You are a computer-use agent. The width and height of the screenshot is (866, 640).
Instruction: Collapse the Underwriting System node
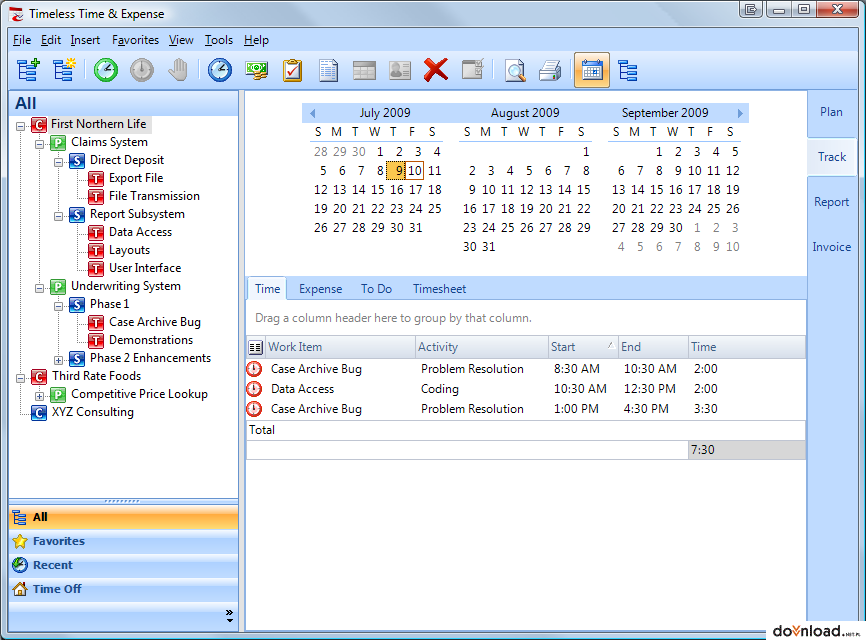[x=40, y=288]
